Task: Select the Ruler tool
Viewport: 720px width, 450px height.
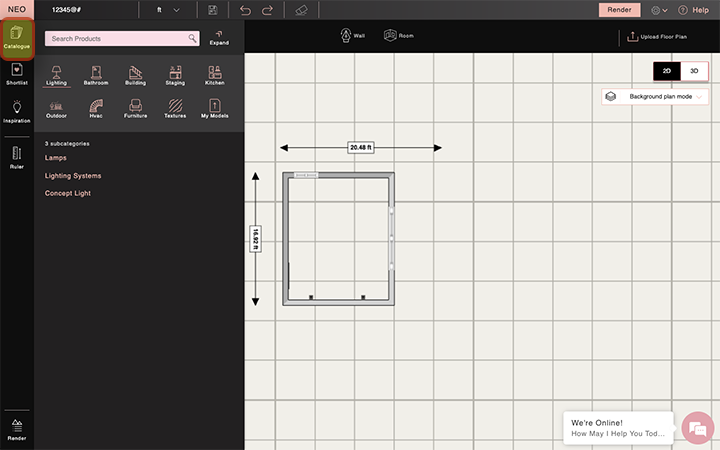Action: coord(16,157)
